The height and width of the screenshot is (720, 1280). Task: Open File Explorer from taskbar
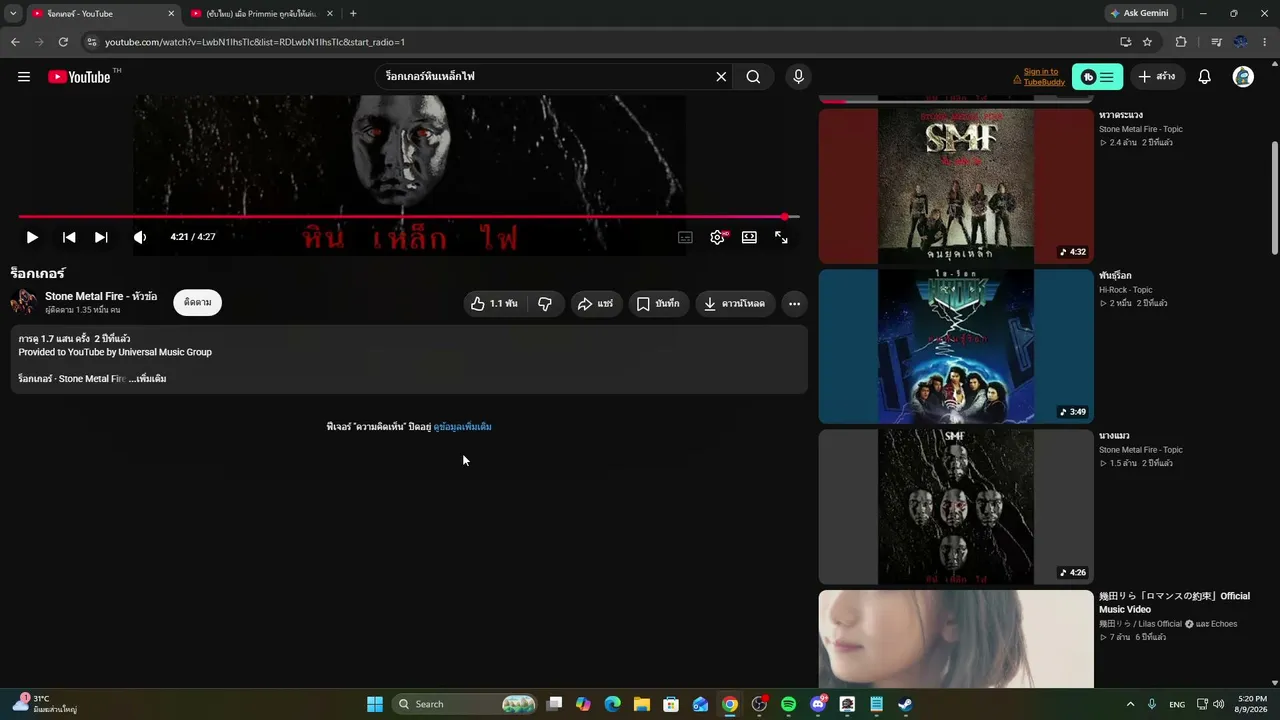(x=642, y=704)
